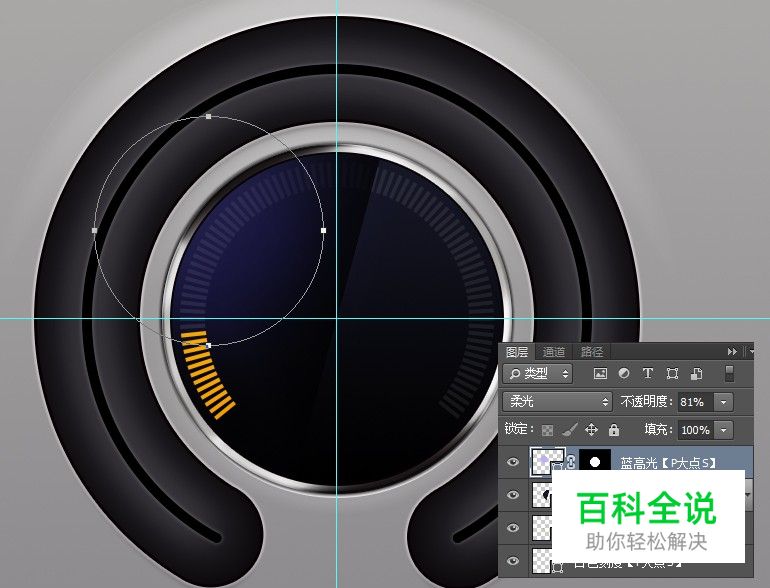Filter layers by adjustment layers
Screen dimensions: 770x588
(624, 374)
